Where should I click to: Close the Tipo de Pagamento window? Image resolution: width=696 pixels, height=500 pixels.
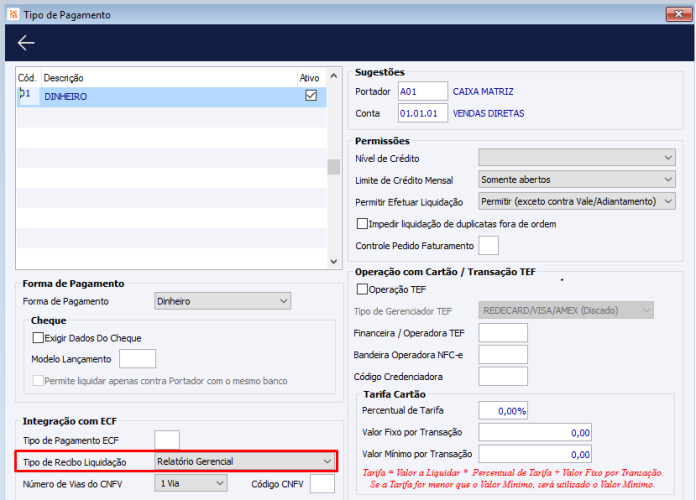[678, 14]
